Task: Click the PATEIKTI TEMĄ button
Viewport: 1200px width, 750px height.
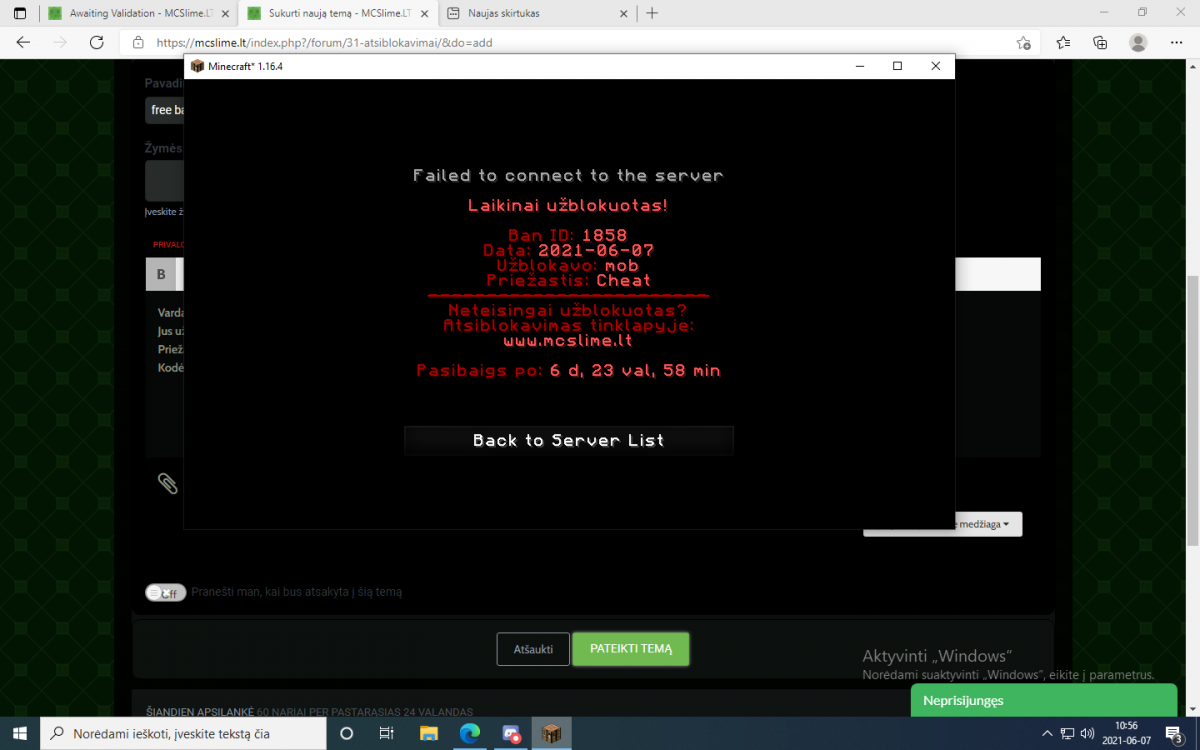Action: (x=631, y=649)
